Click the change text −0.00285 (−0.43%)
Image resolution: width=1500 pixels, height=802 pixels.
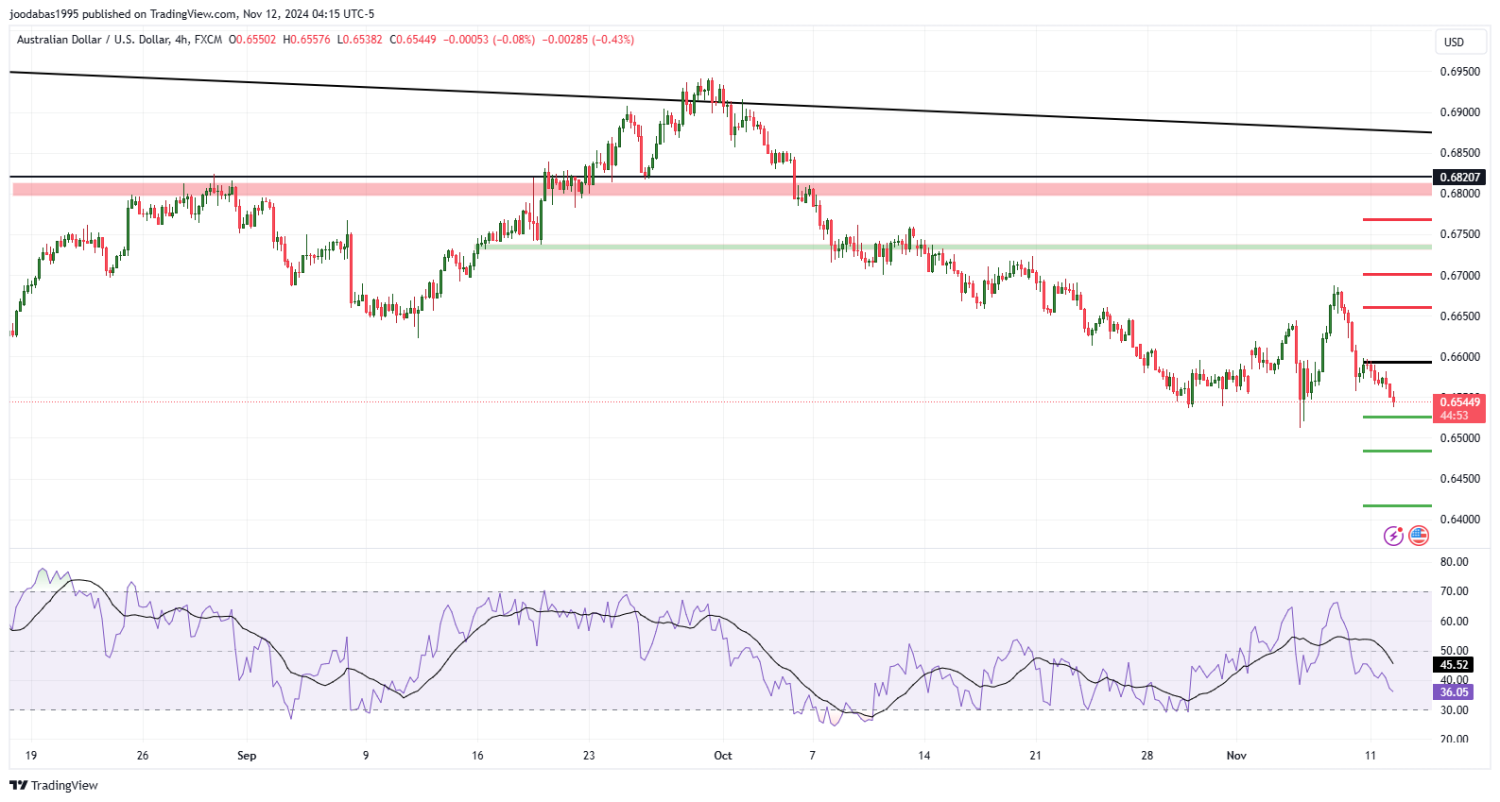(x=588, y=40)
